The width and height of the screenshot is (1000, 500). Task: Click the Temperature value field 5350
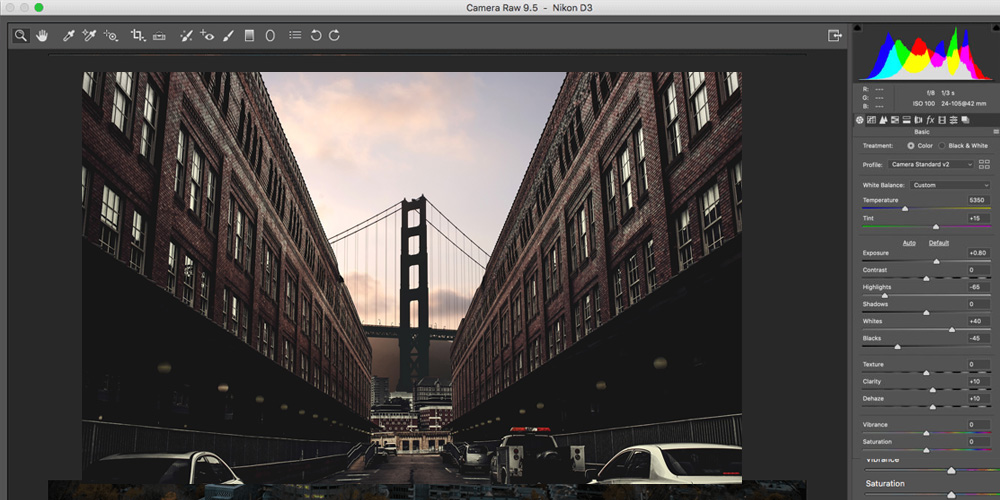point(978,200)
